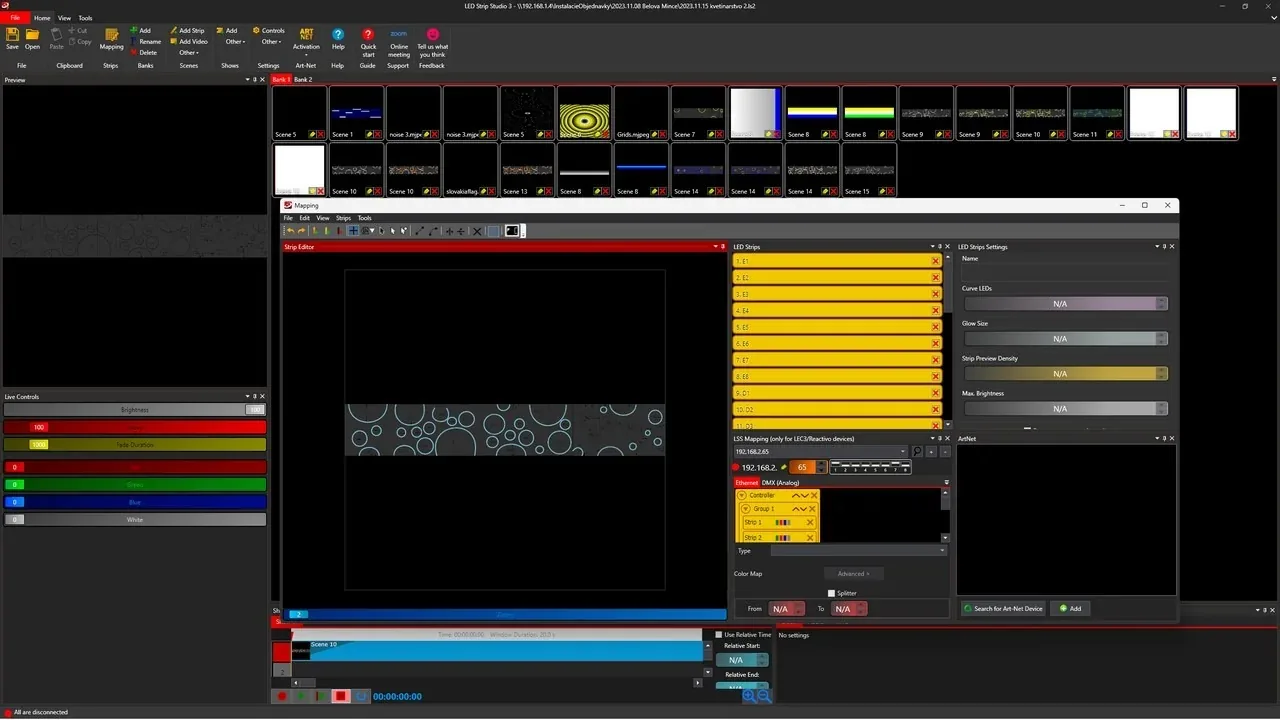Image resolution: width=1280 pixels, height=720 pixels.
Task: Open the Curve LEDs N/A dropdown
Action: (1065, 303)
